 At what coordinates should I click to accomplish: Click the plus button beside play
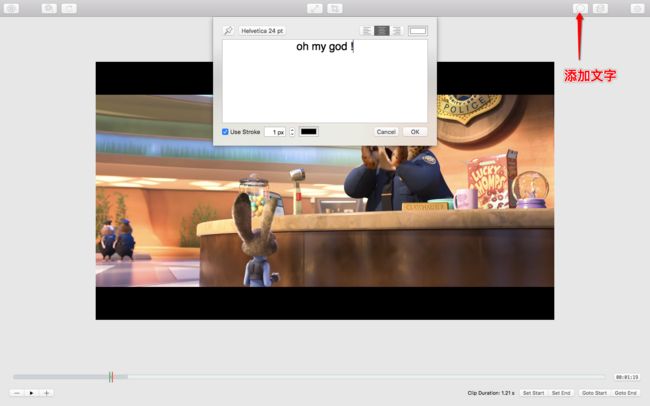coord(46,393)
